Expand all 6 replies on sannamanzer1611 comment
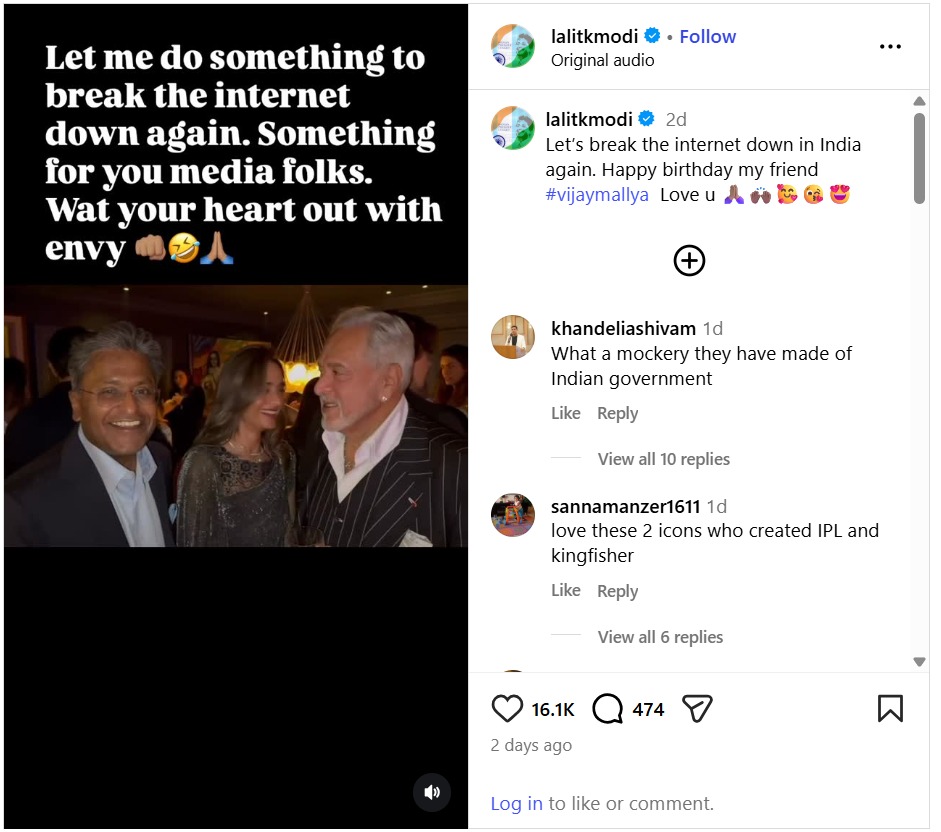941x832 pixels. pos(660,637)
